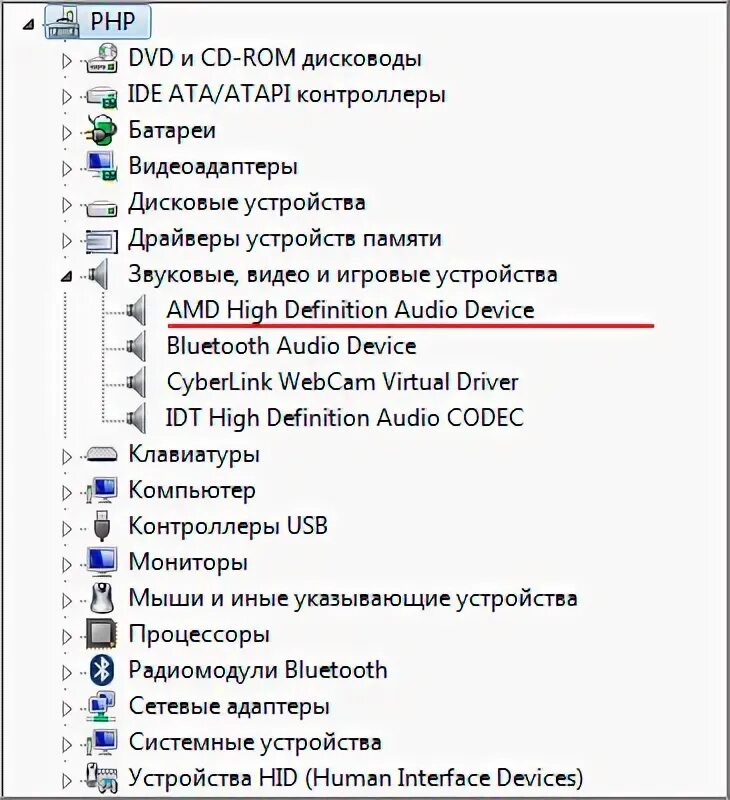Select Устройства HID (Human Interface Devices) label

355,778
